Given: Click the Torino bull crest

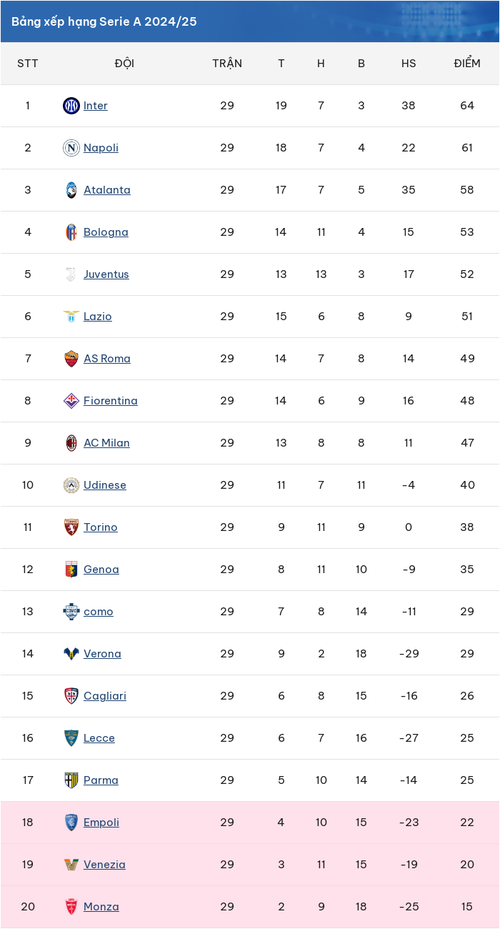Looking at the screenshot, I should 71,527.
